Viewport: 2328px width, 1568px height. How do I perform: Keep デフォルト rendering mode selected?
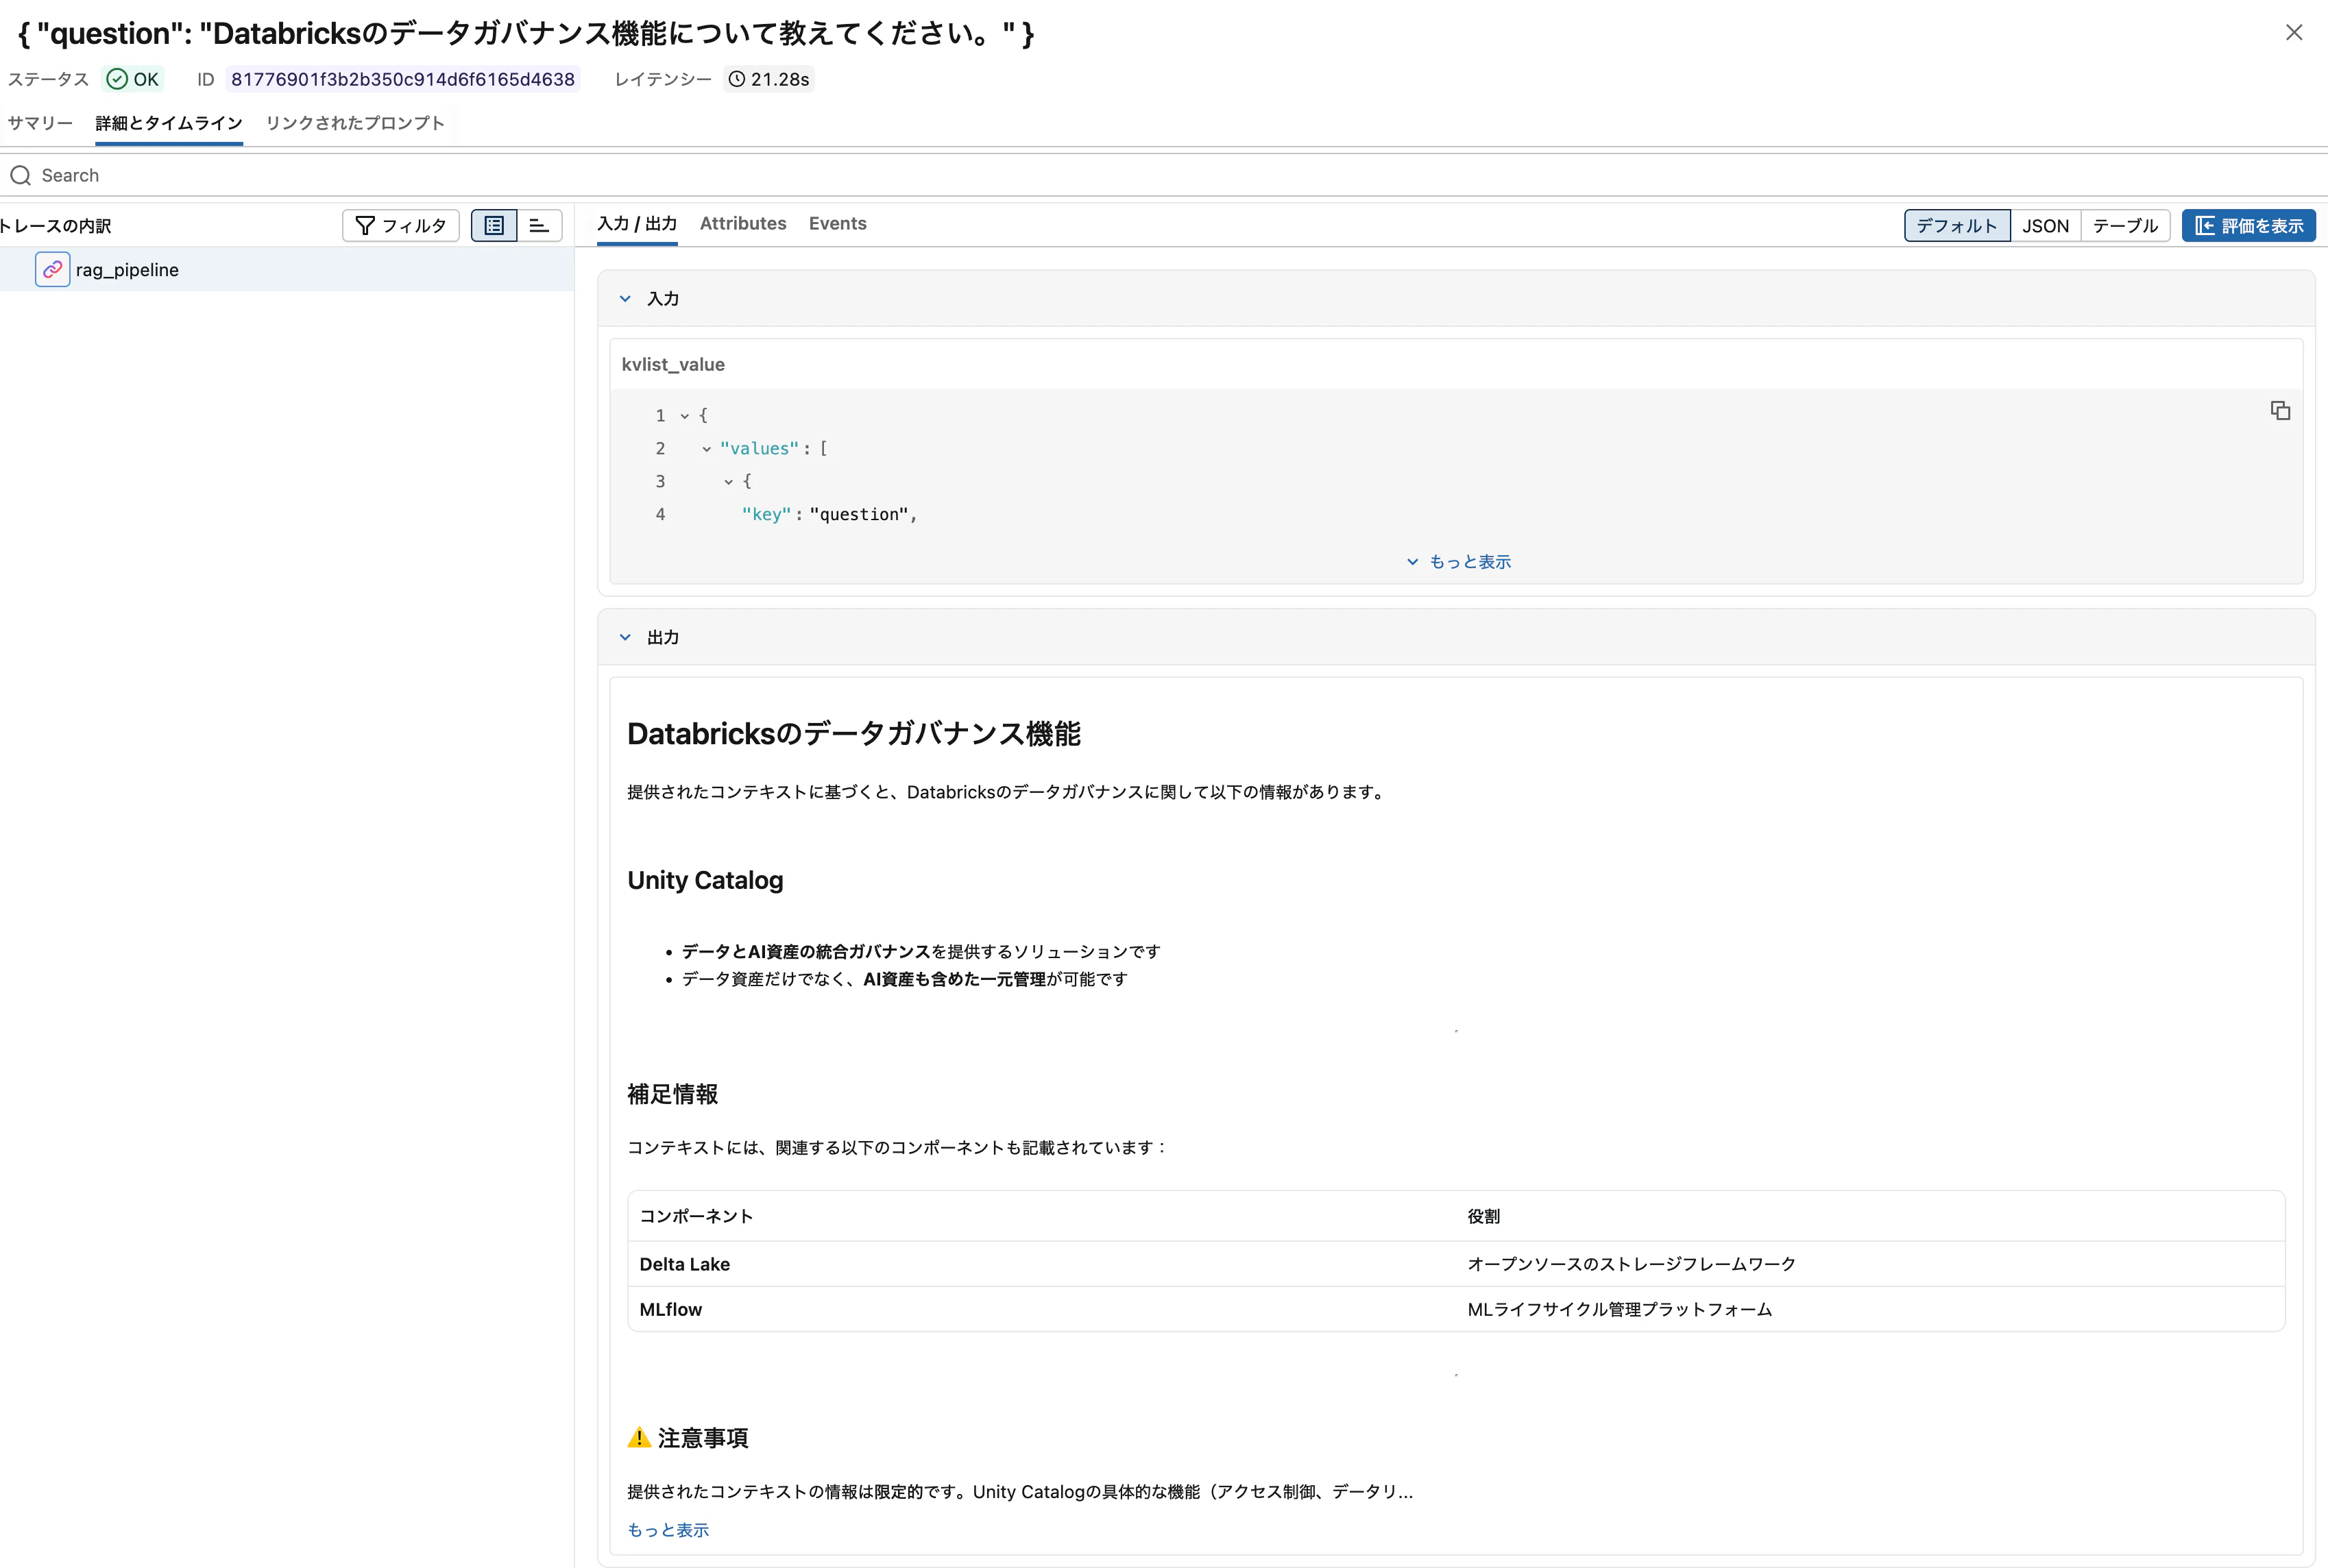pyautogui.click(x=1956, y=225)
